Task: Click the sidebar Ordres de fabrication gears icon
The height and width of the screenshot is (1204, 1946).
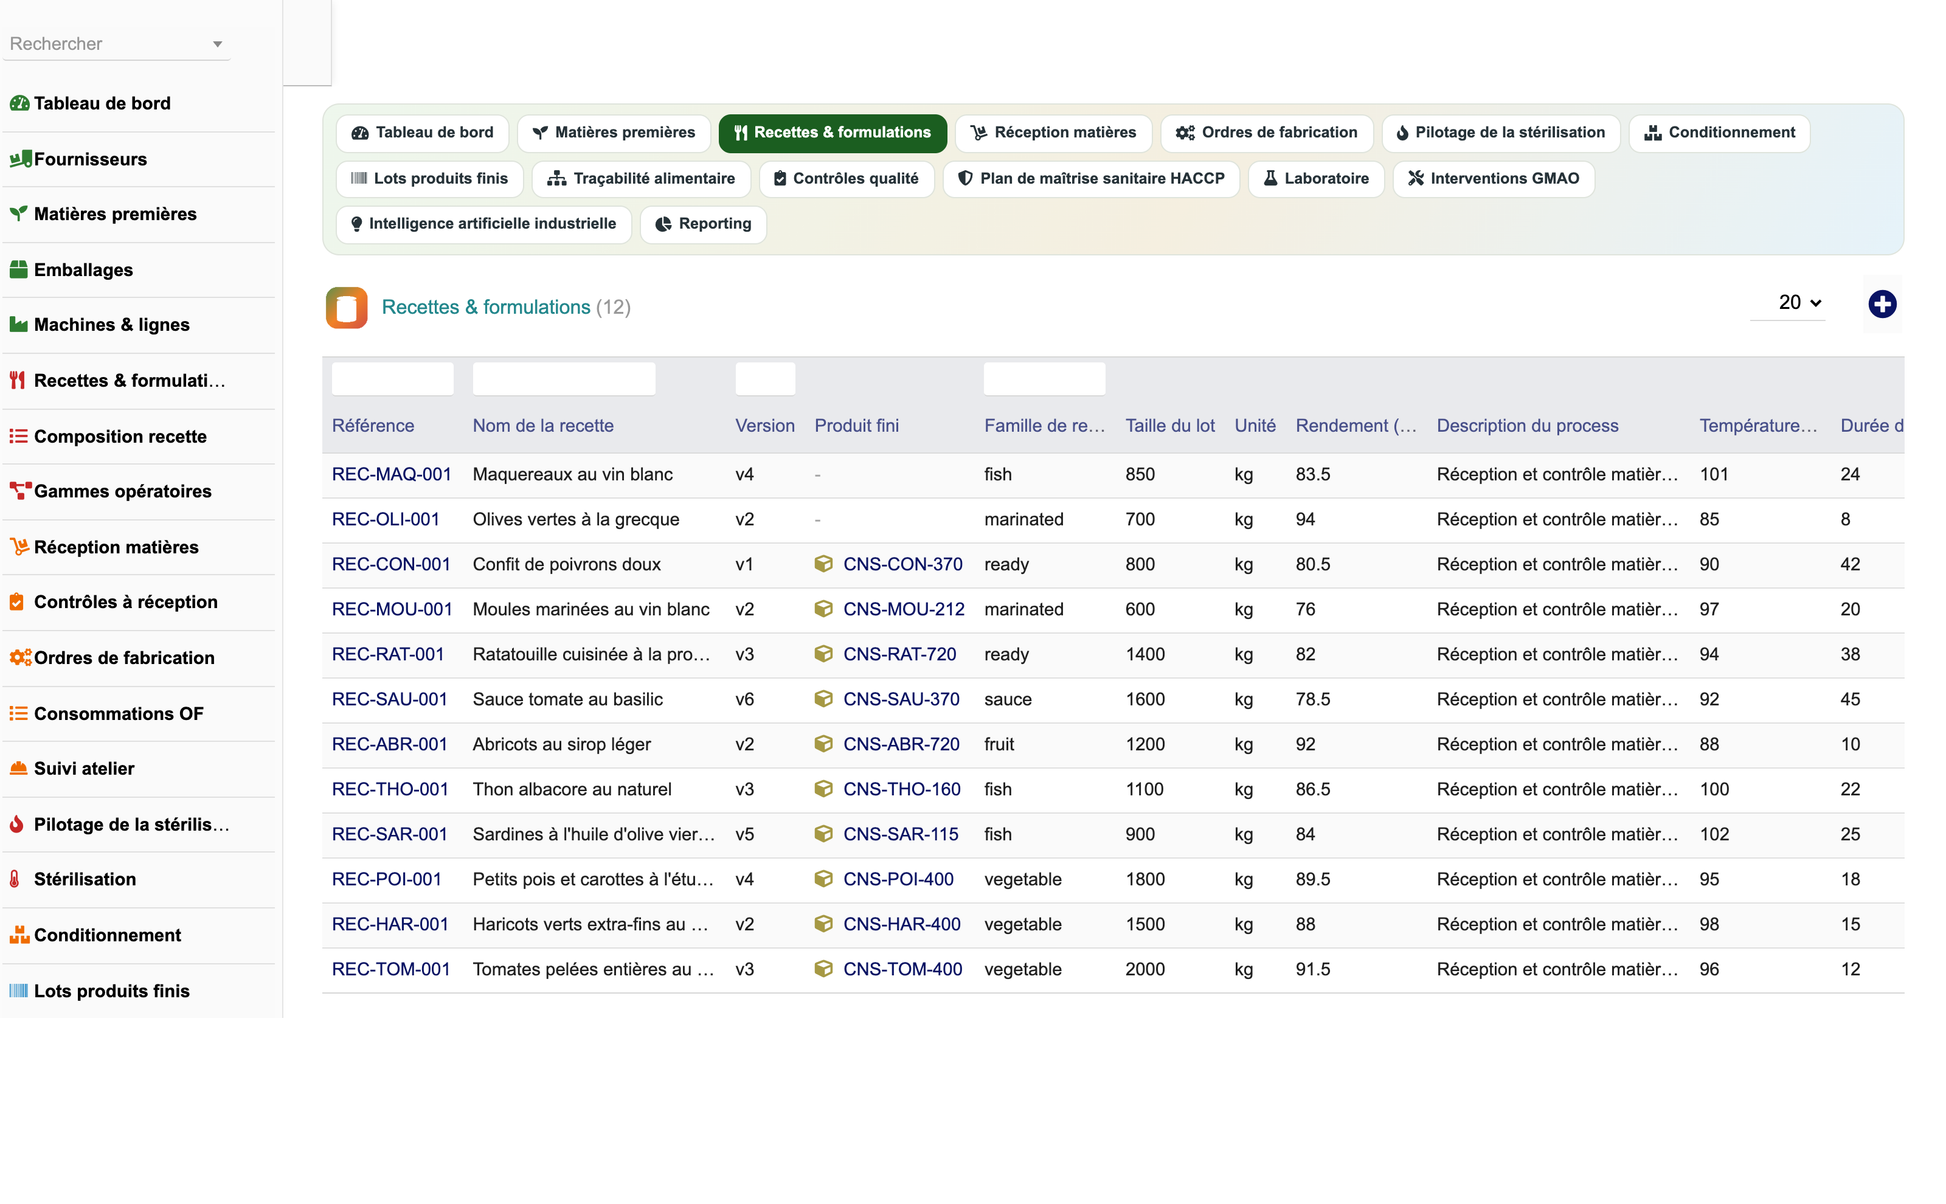Action: pos(20,658)
